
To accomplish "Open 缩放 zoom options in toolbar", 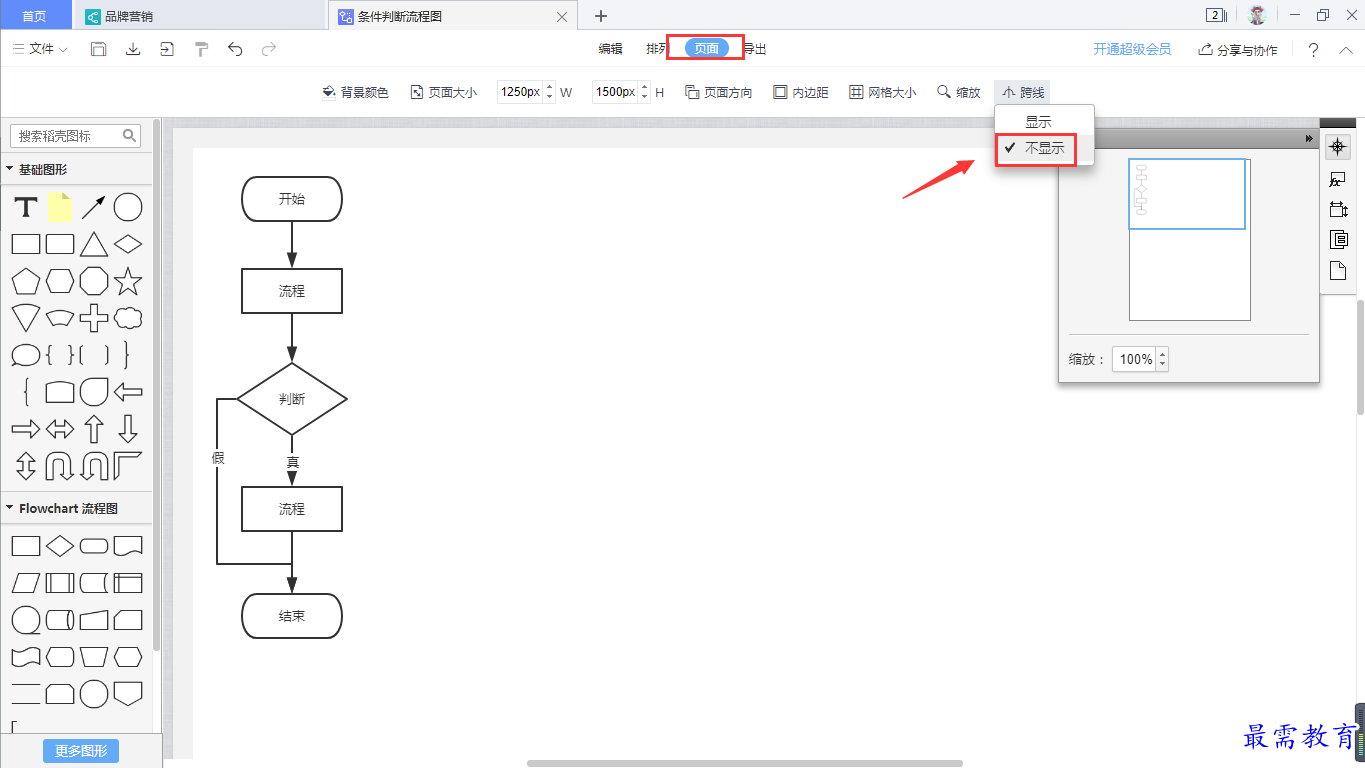I will (x=958, y=92).
